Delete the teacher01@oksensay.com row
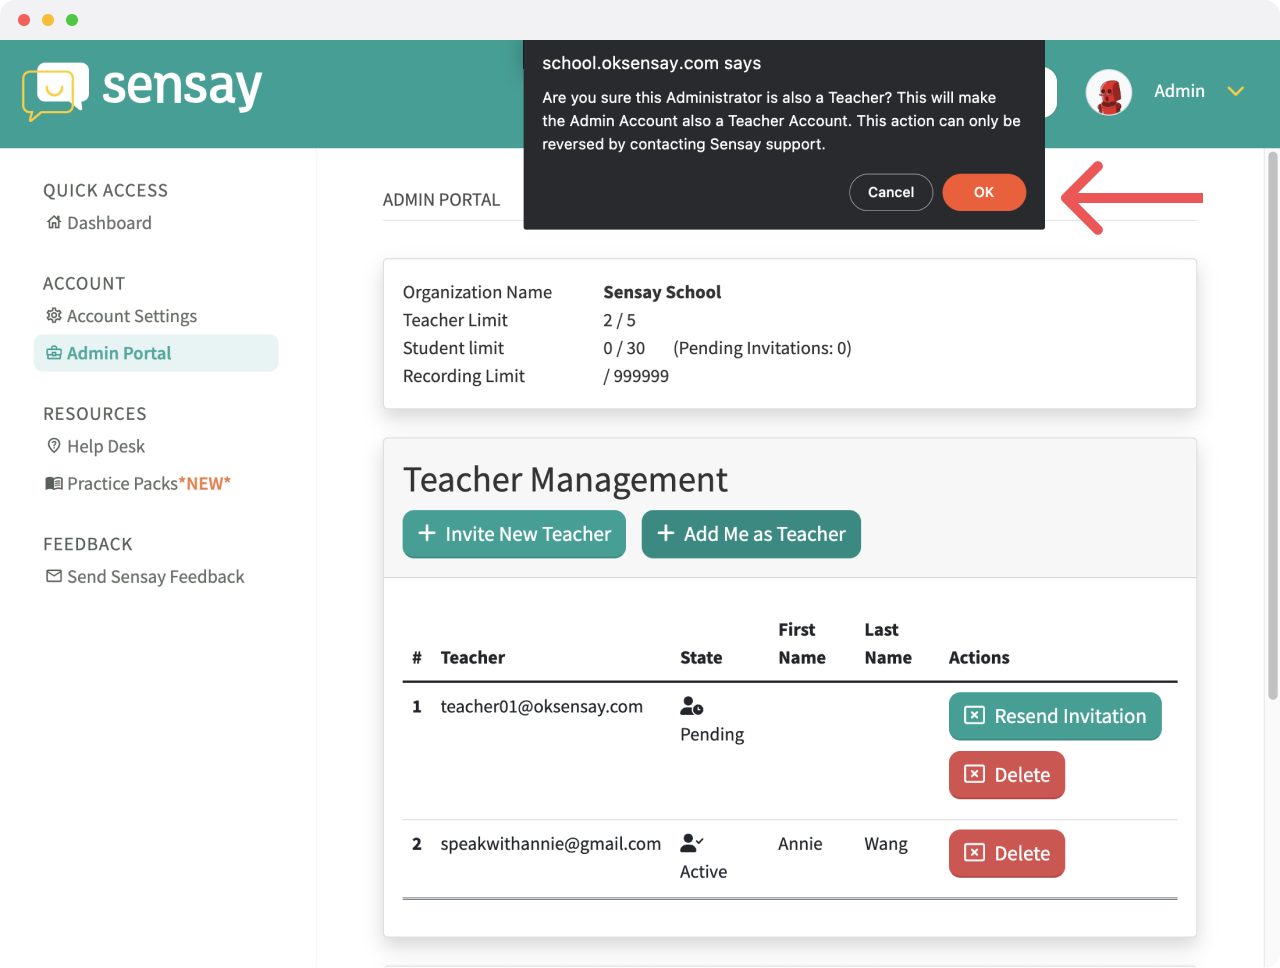1280x968 pixels. (x=1007, y=775)
